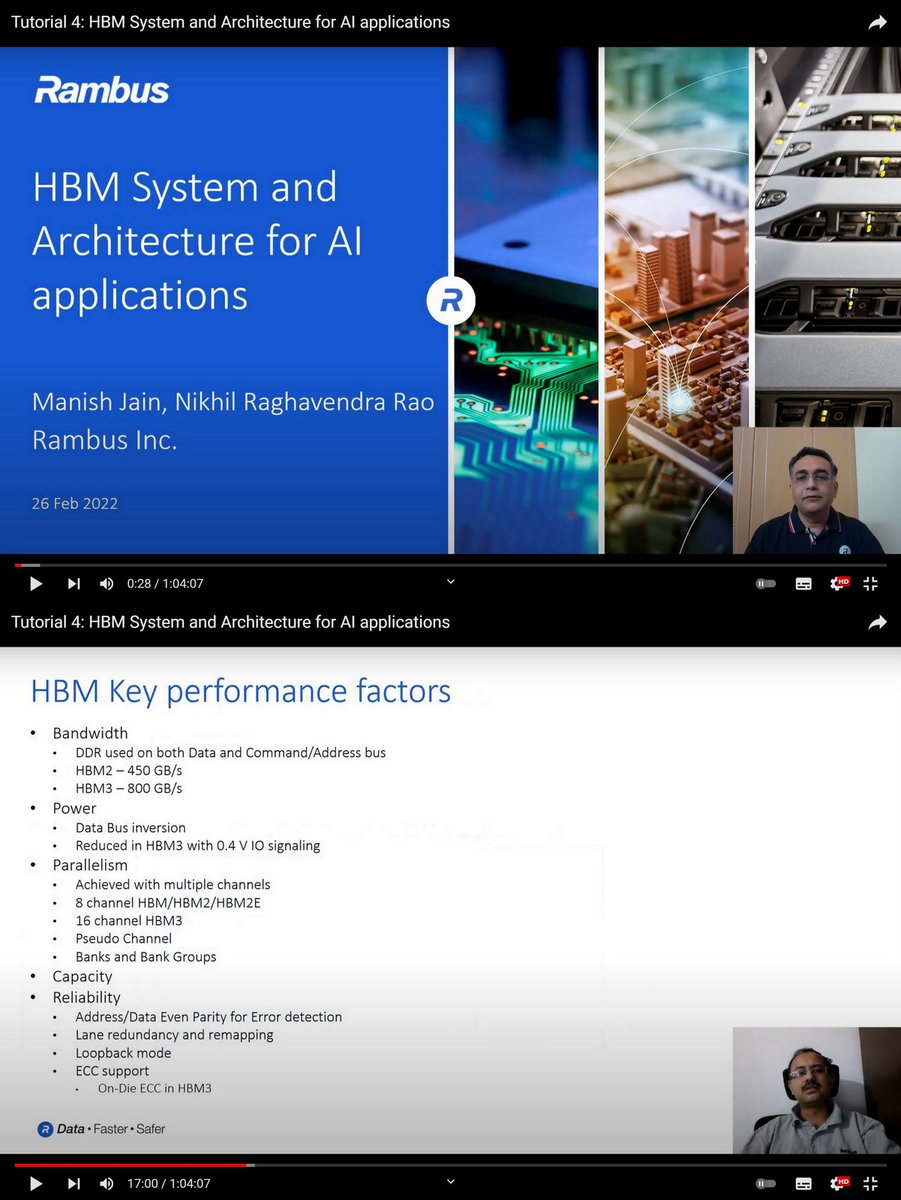The width and height of the screenshot is (901, 1200).
Task: Toggle autoplay switch in bottom player
Action: click(766, 1183)
